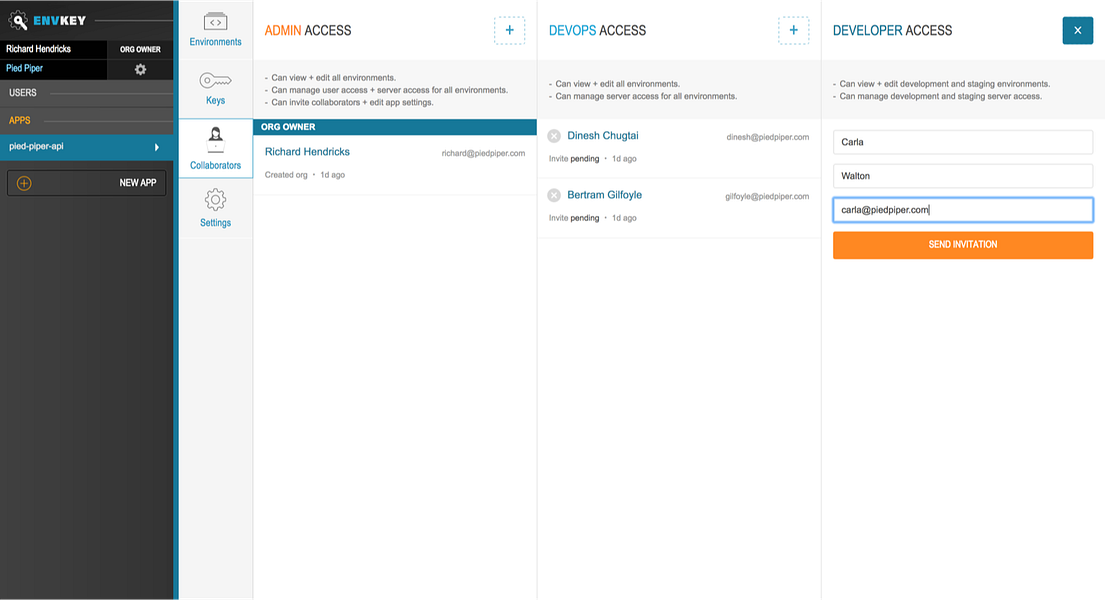Click the EnvKey logo

(x=47, y=20)
